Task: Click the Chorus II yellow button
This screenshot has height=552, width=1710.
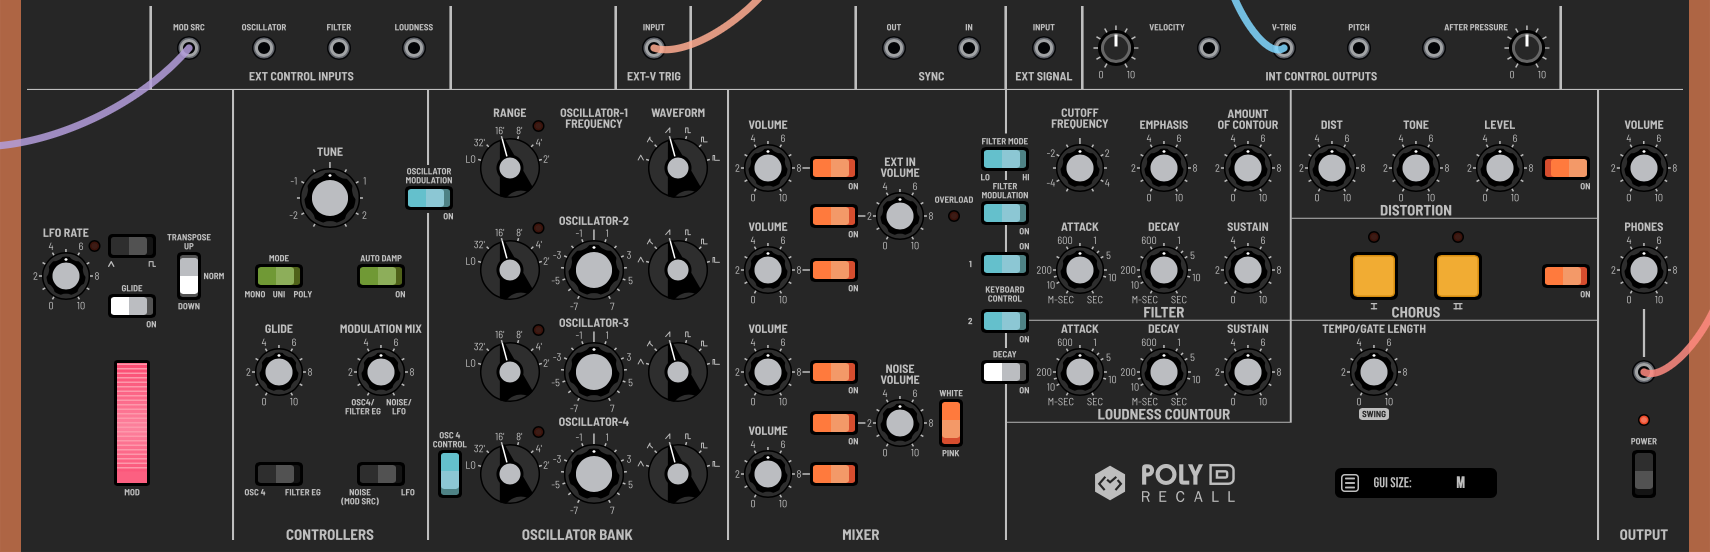Action: (1458, 276)
